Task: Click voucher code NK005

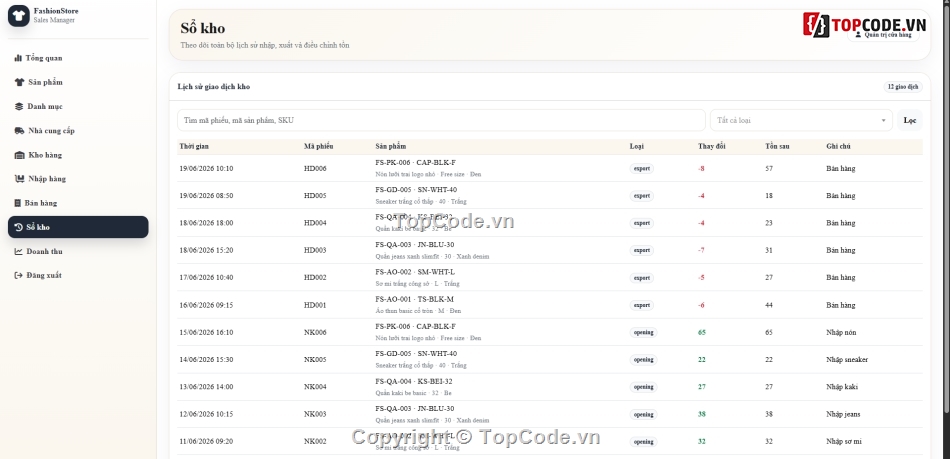Action: [x=315, y=360]
